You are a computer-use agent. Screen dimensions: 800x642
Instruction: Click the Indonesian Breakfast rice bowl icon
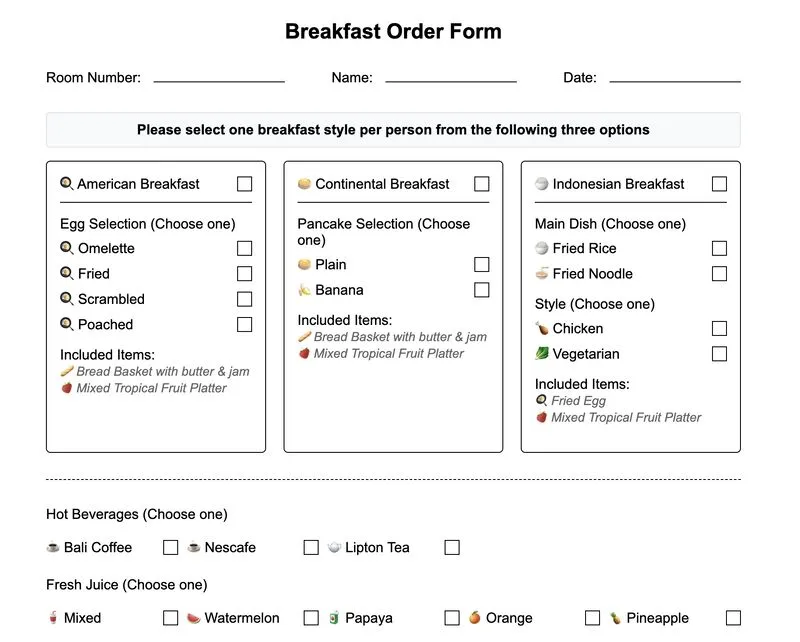coord(541,183)
